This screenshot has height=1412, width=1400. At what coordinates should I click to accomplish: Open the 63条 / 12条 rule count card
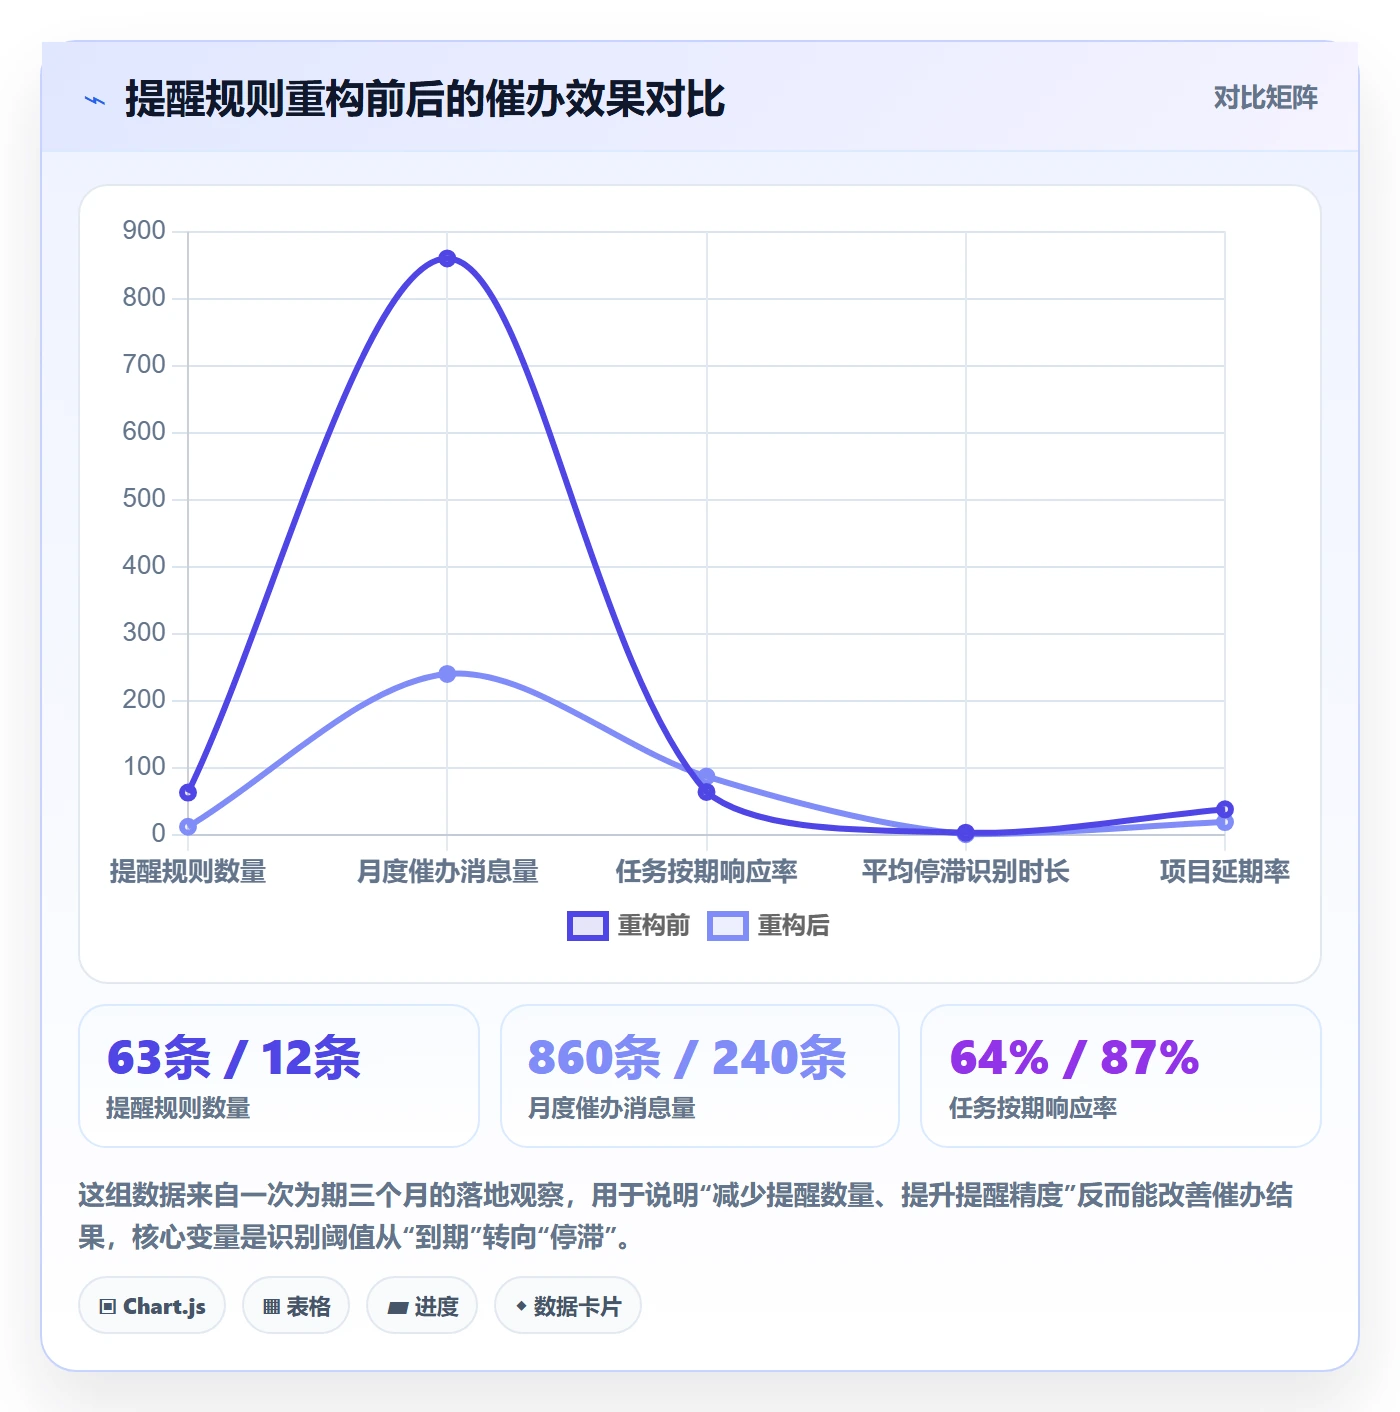(279, 1076)
